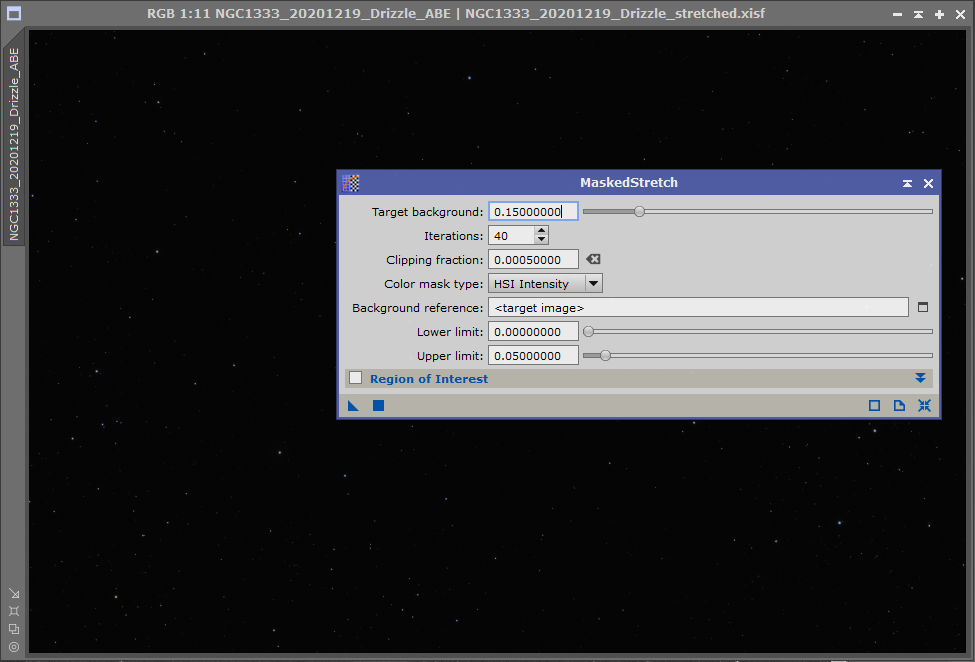Image resolution: width=975 pixels, height=662 pixels.
Task: Click the Background reference target image field
Action: [698, 307]
